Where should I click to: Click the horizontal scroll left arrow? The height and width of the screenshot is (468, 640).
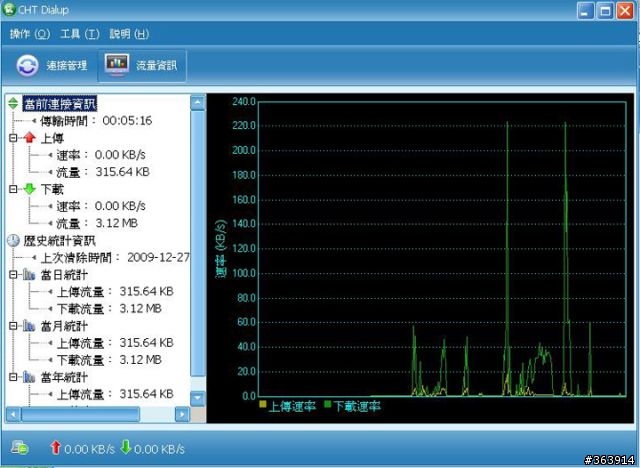coord(13,415)
